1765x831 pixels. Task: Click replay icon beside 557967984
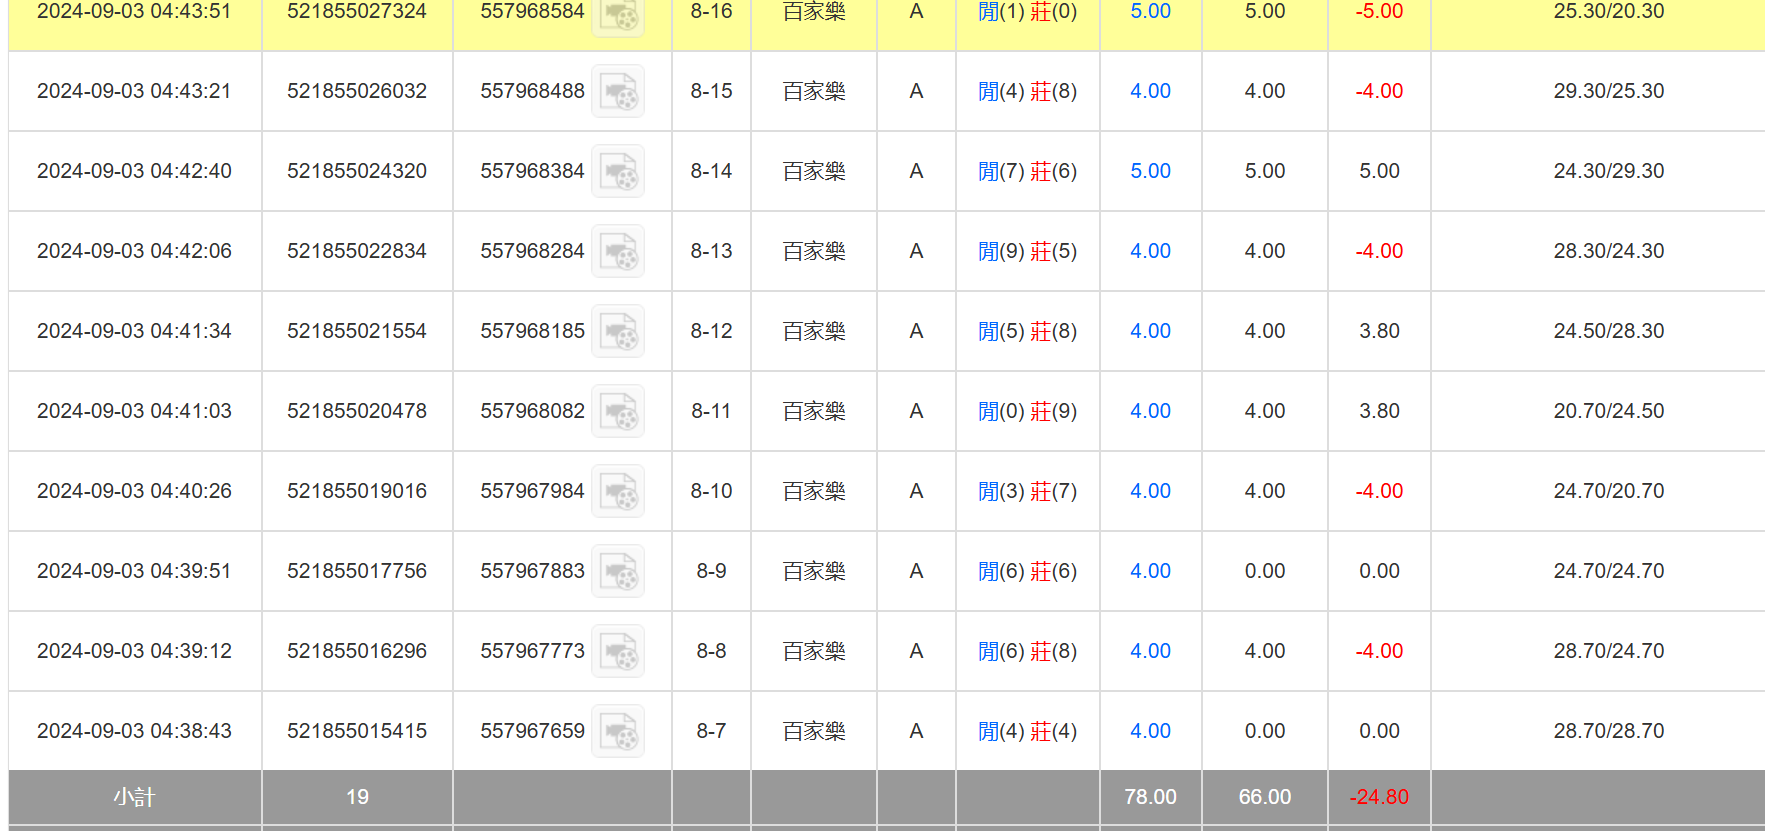click(617, 491)
